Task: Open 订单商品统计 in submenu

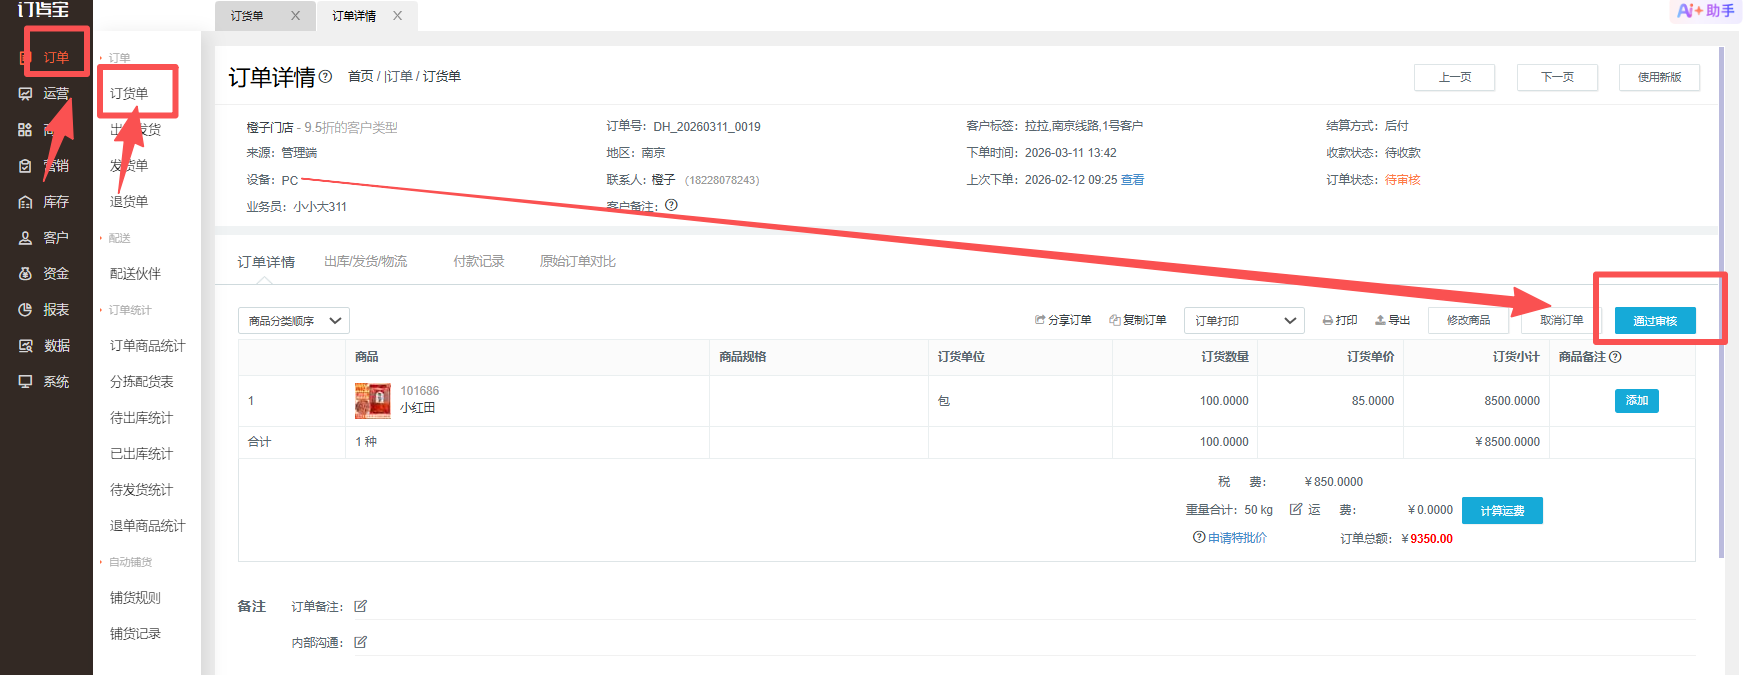Action: (x=147, y=346)
